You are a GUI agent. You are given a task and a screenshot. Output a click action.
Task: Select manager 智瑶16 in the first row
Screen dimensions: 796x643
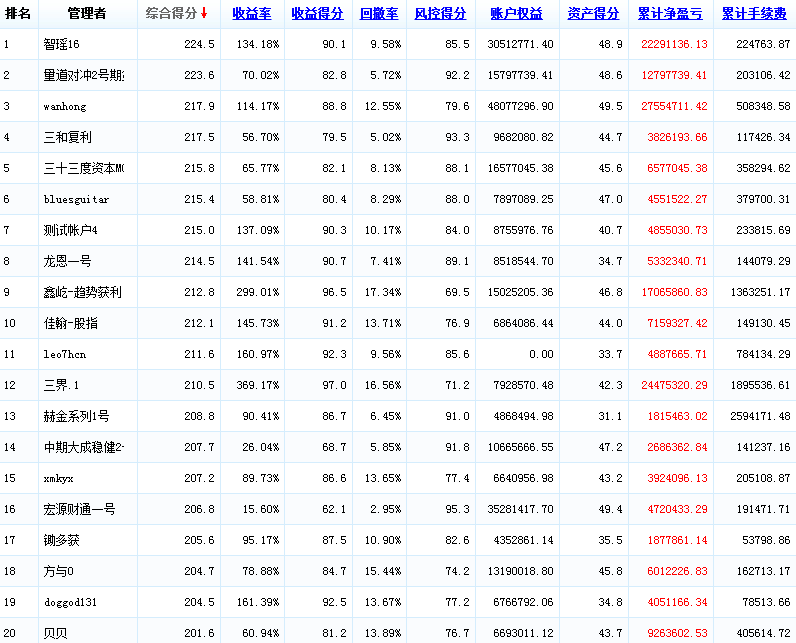tap(61, 45)
